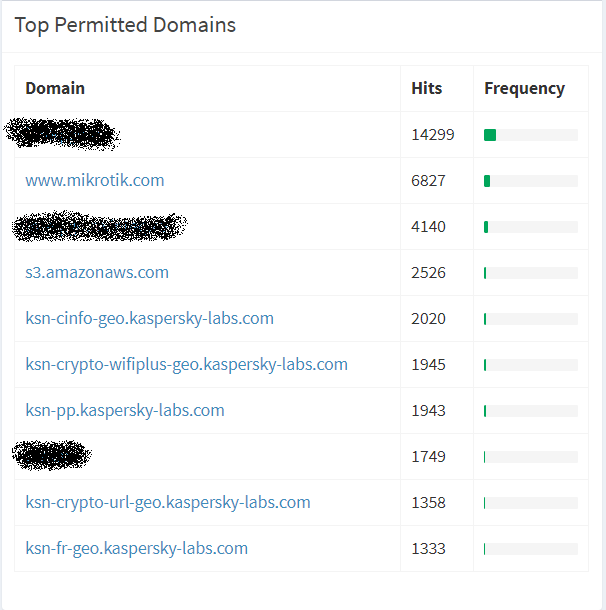
Task: Click the Hits column header
Action: pos(427,88)
